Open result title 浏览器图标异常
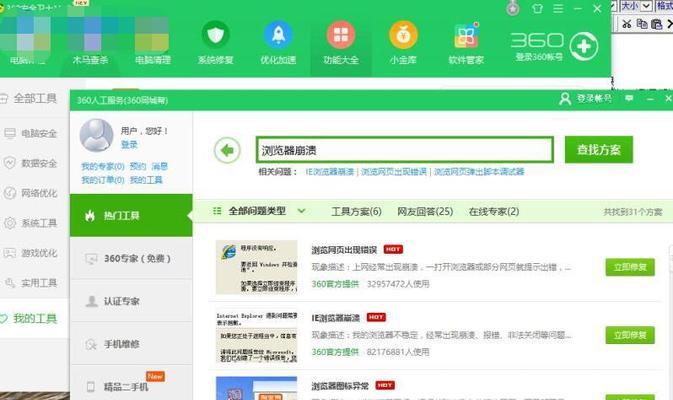Viewport: 673px width, 400px height. pos(340,386)
